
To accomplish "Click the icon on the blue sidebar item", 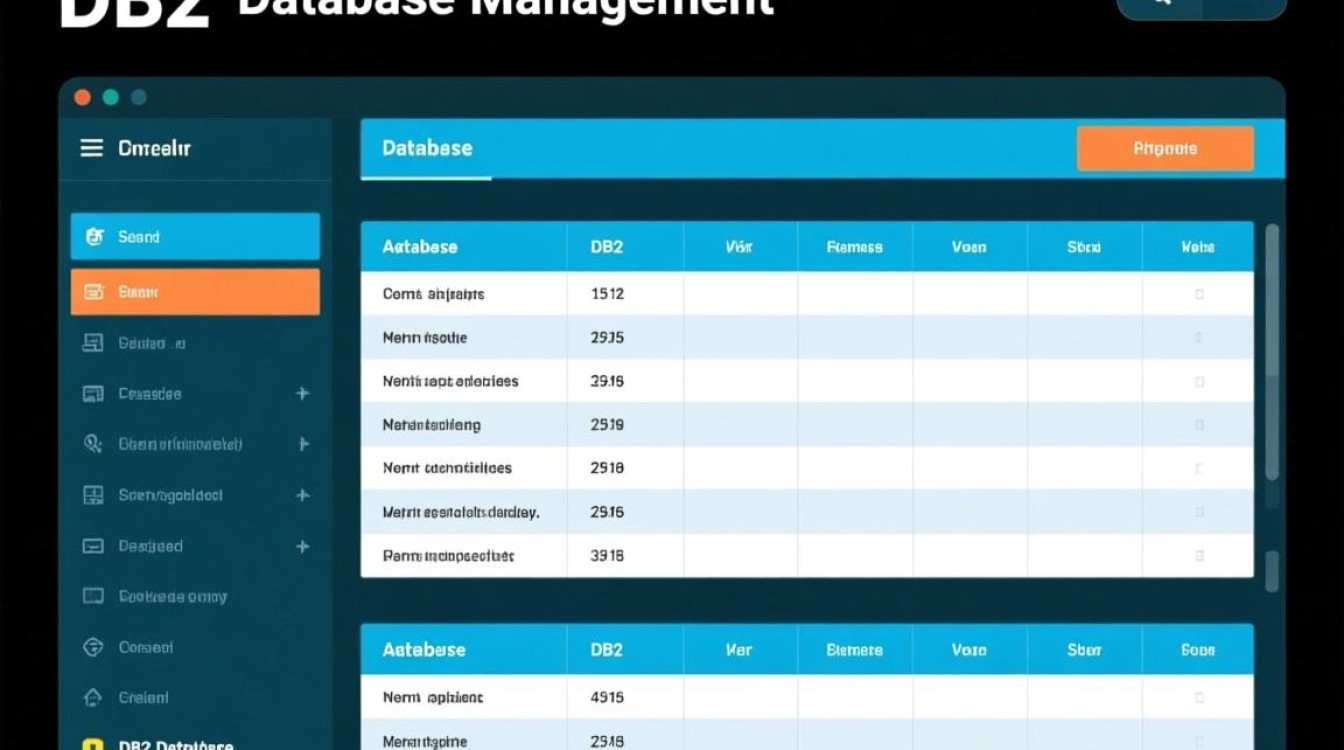I will click(x=95, y=237).
